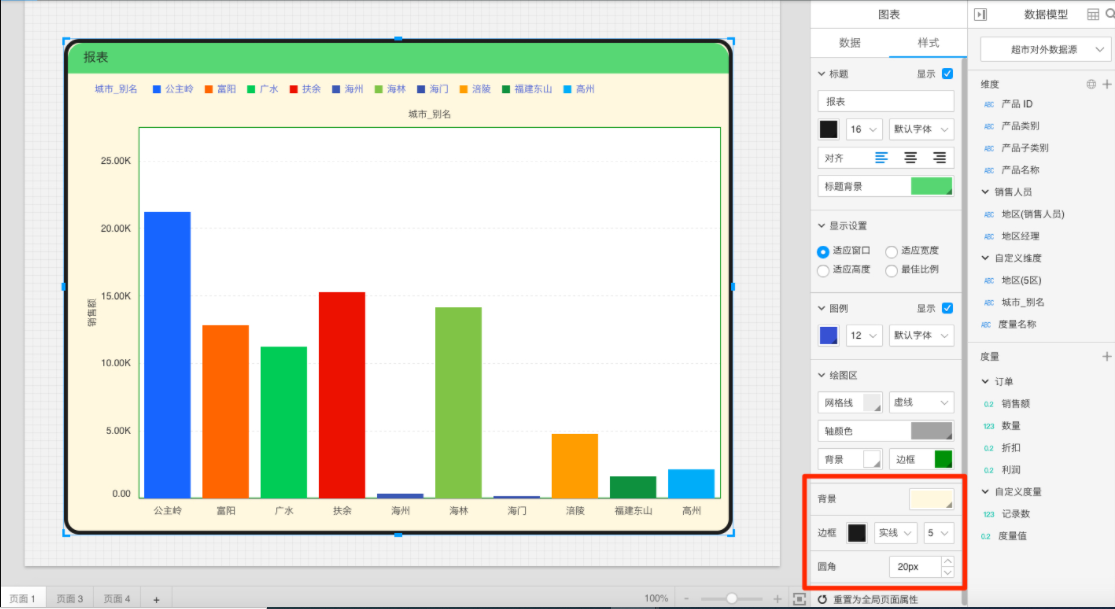Change the legend text blue color swatch
This screenshot has height=609, width=1115.
[x=828, y=335]
